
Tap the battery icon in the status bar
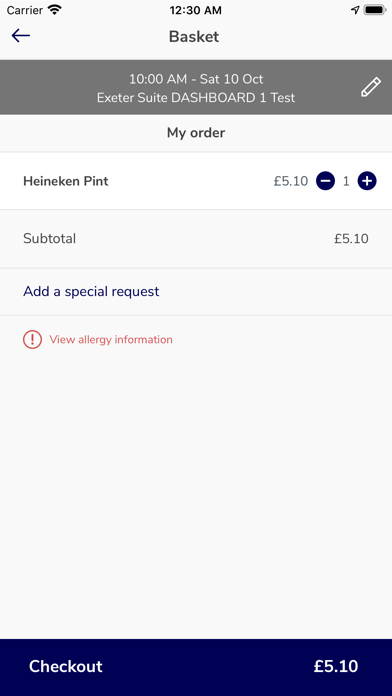[374, 10]
